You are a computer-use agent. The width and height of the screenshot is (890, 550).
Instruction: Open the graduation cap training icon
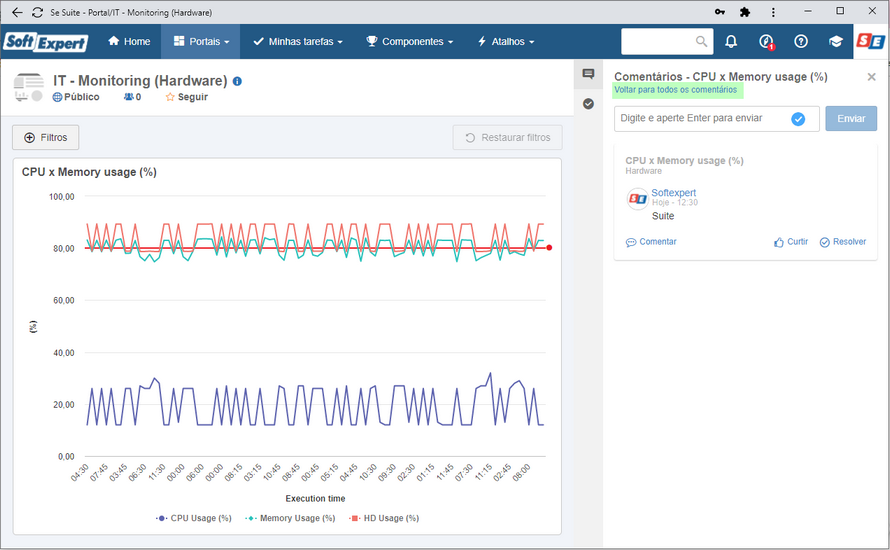(x=836, y=41)
